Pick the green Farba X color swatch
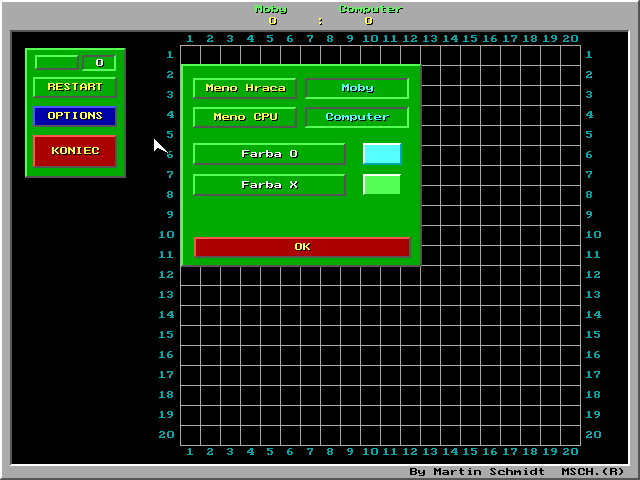Screen dimensions: 640x480 tap(382, 185)
